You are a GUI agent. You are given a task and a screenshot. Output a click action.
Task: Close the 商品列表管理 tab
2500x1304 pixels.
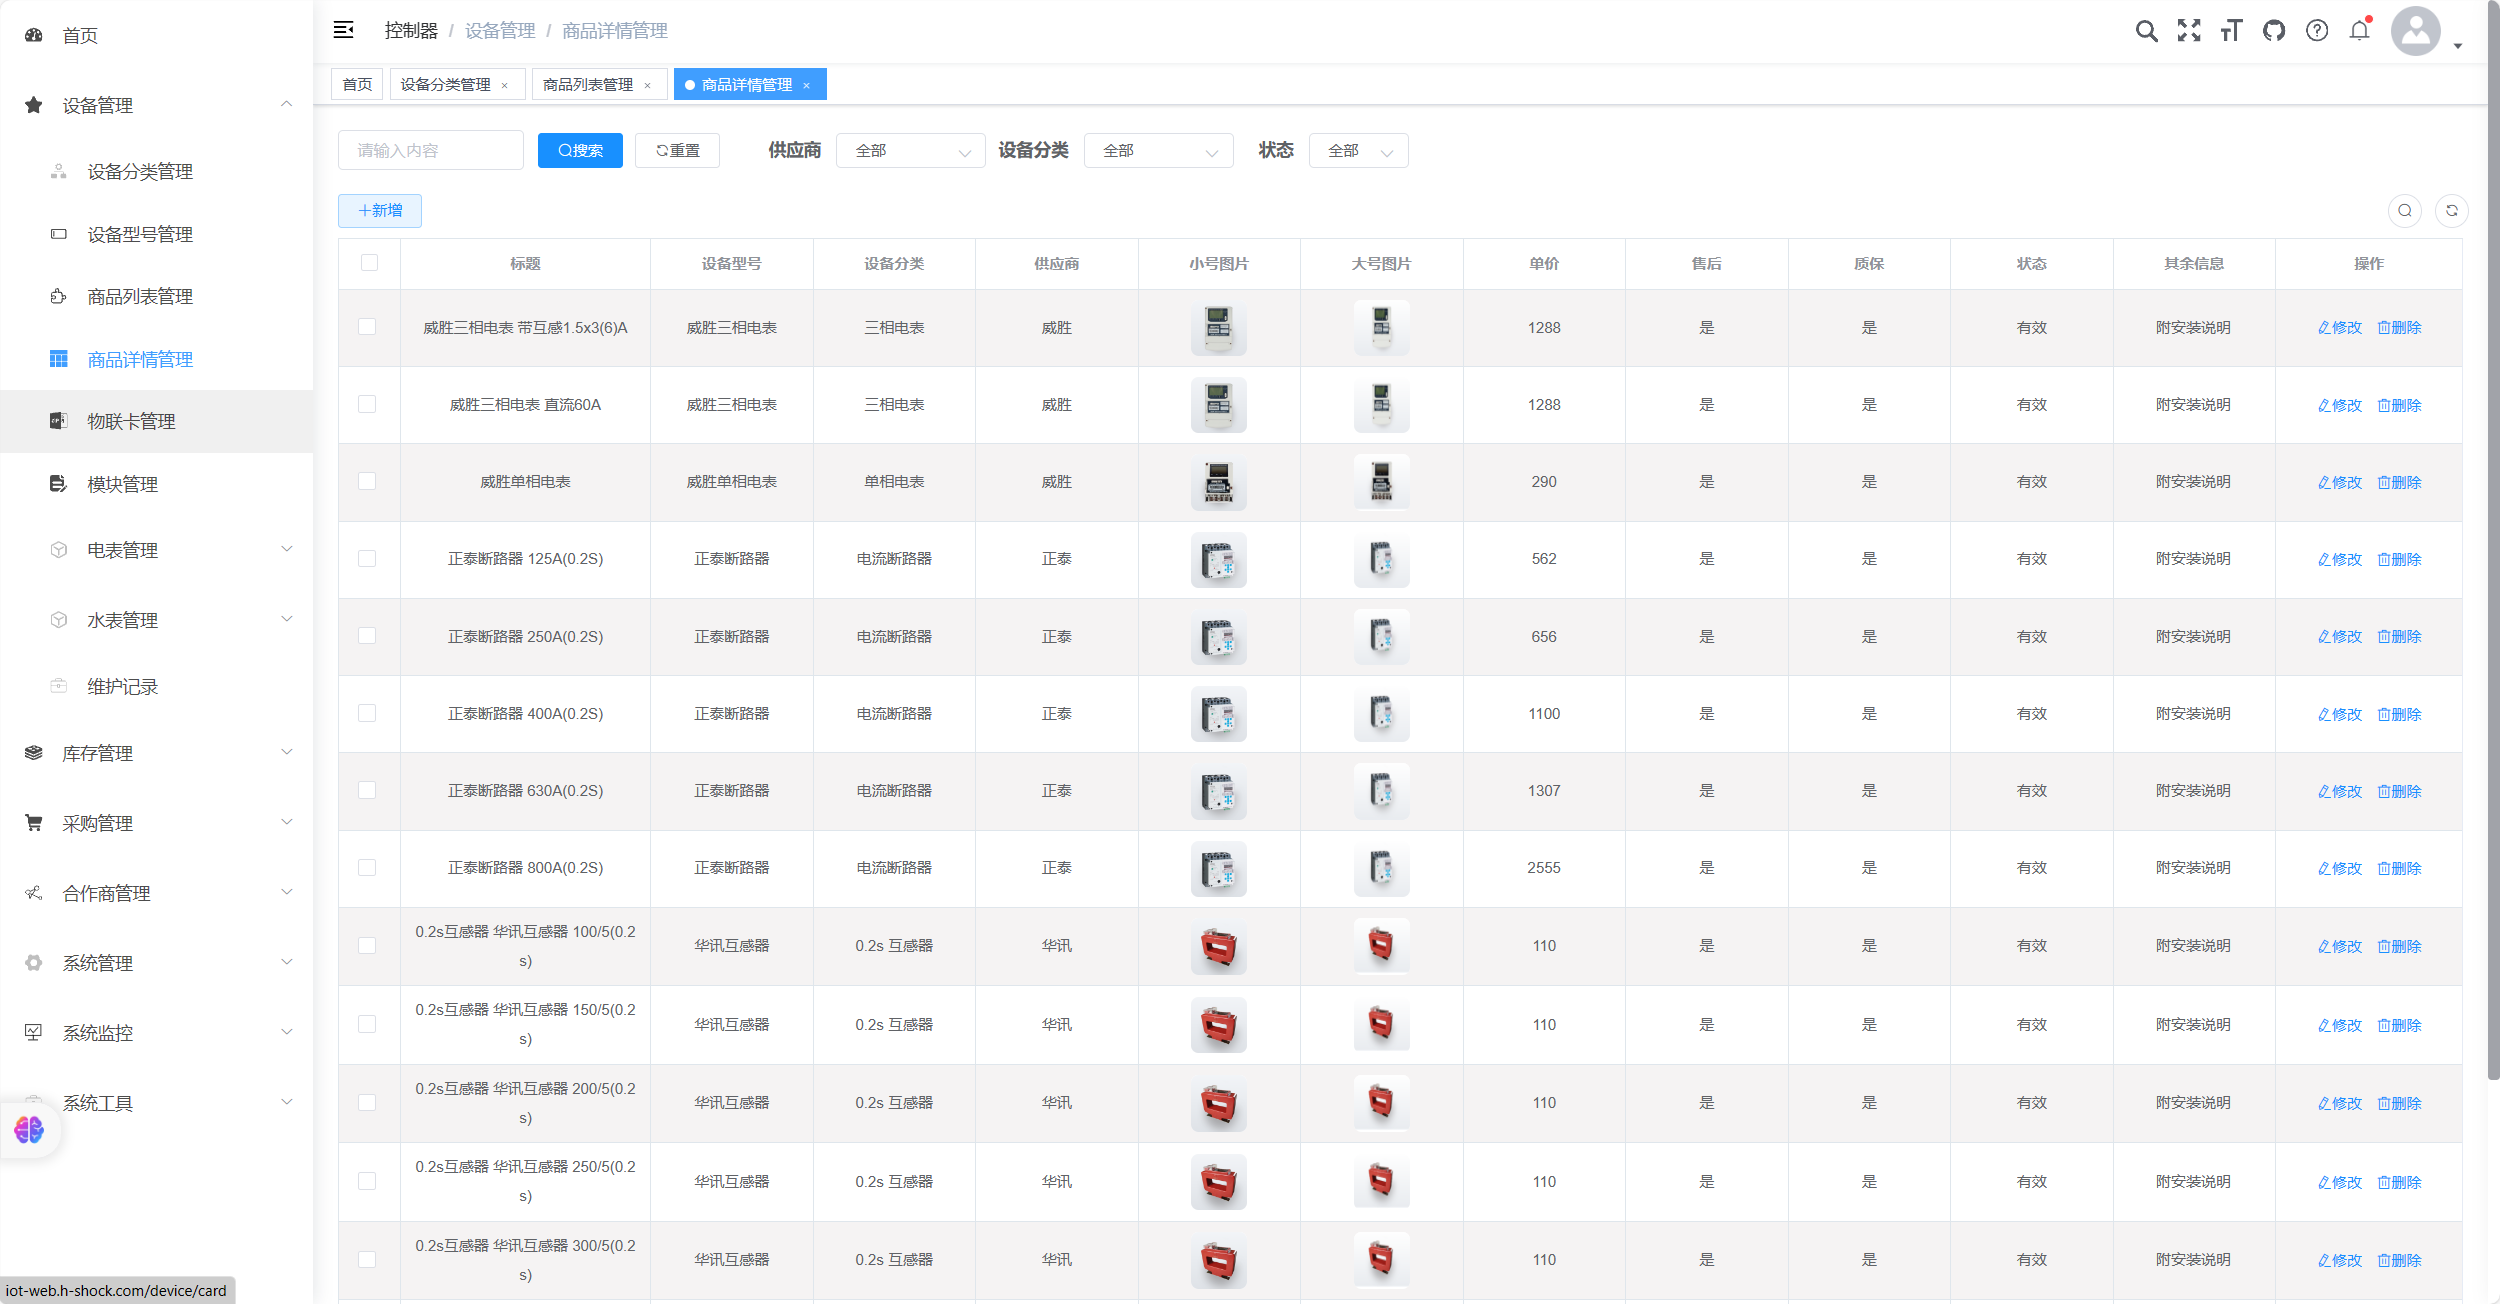coord(648,85)
